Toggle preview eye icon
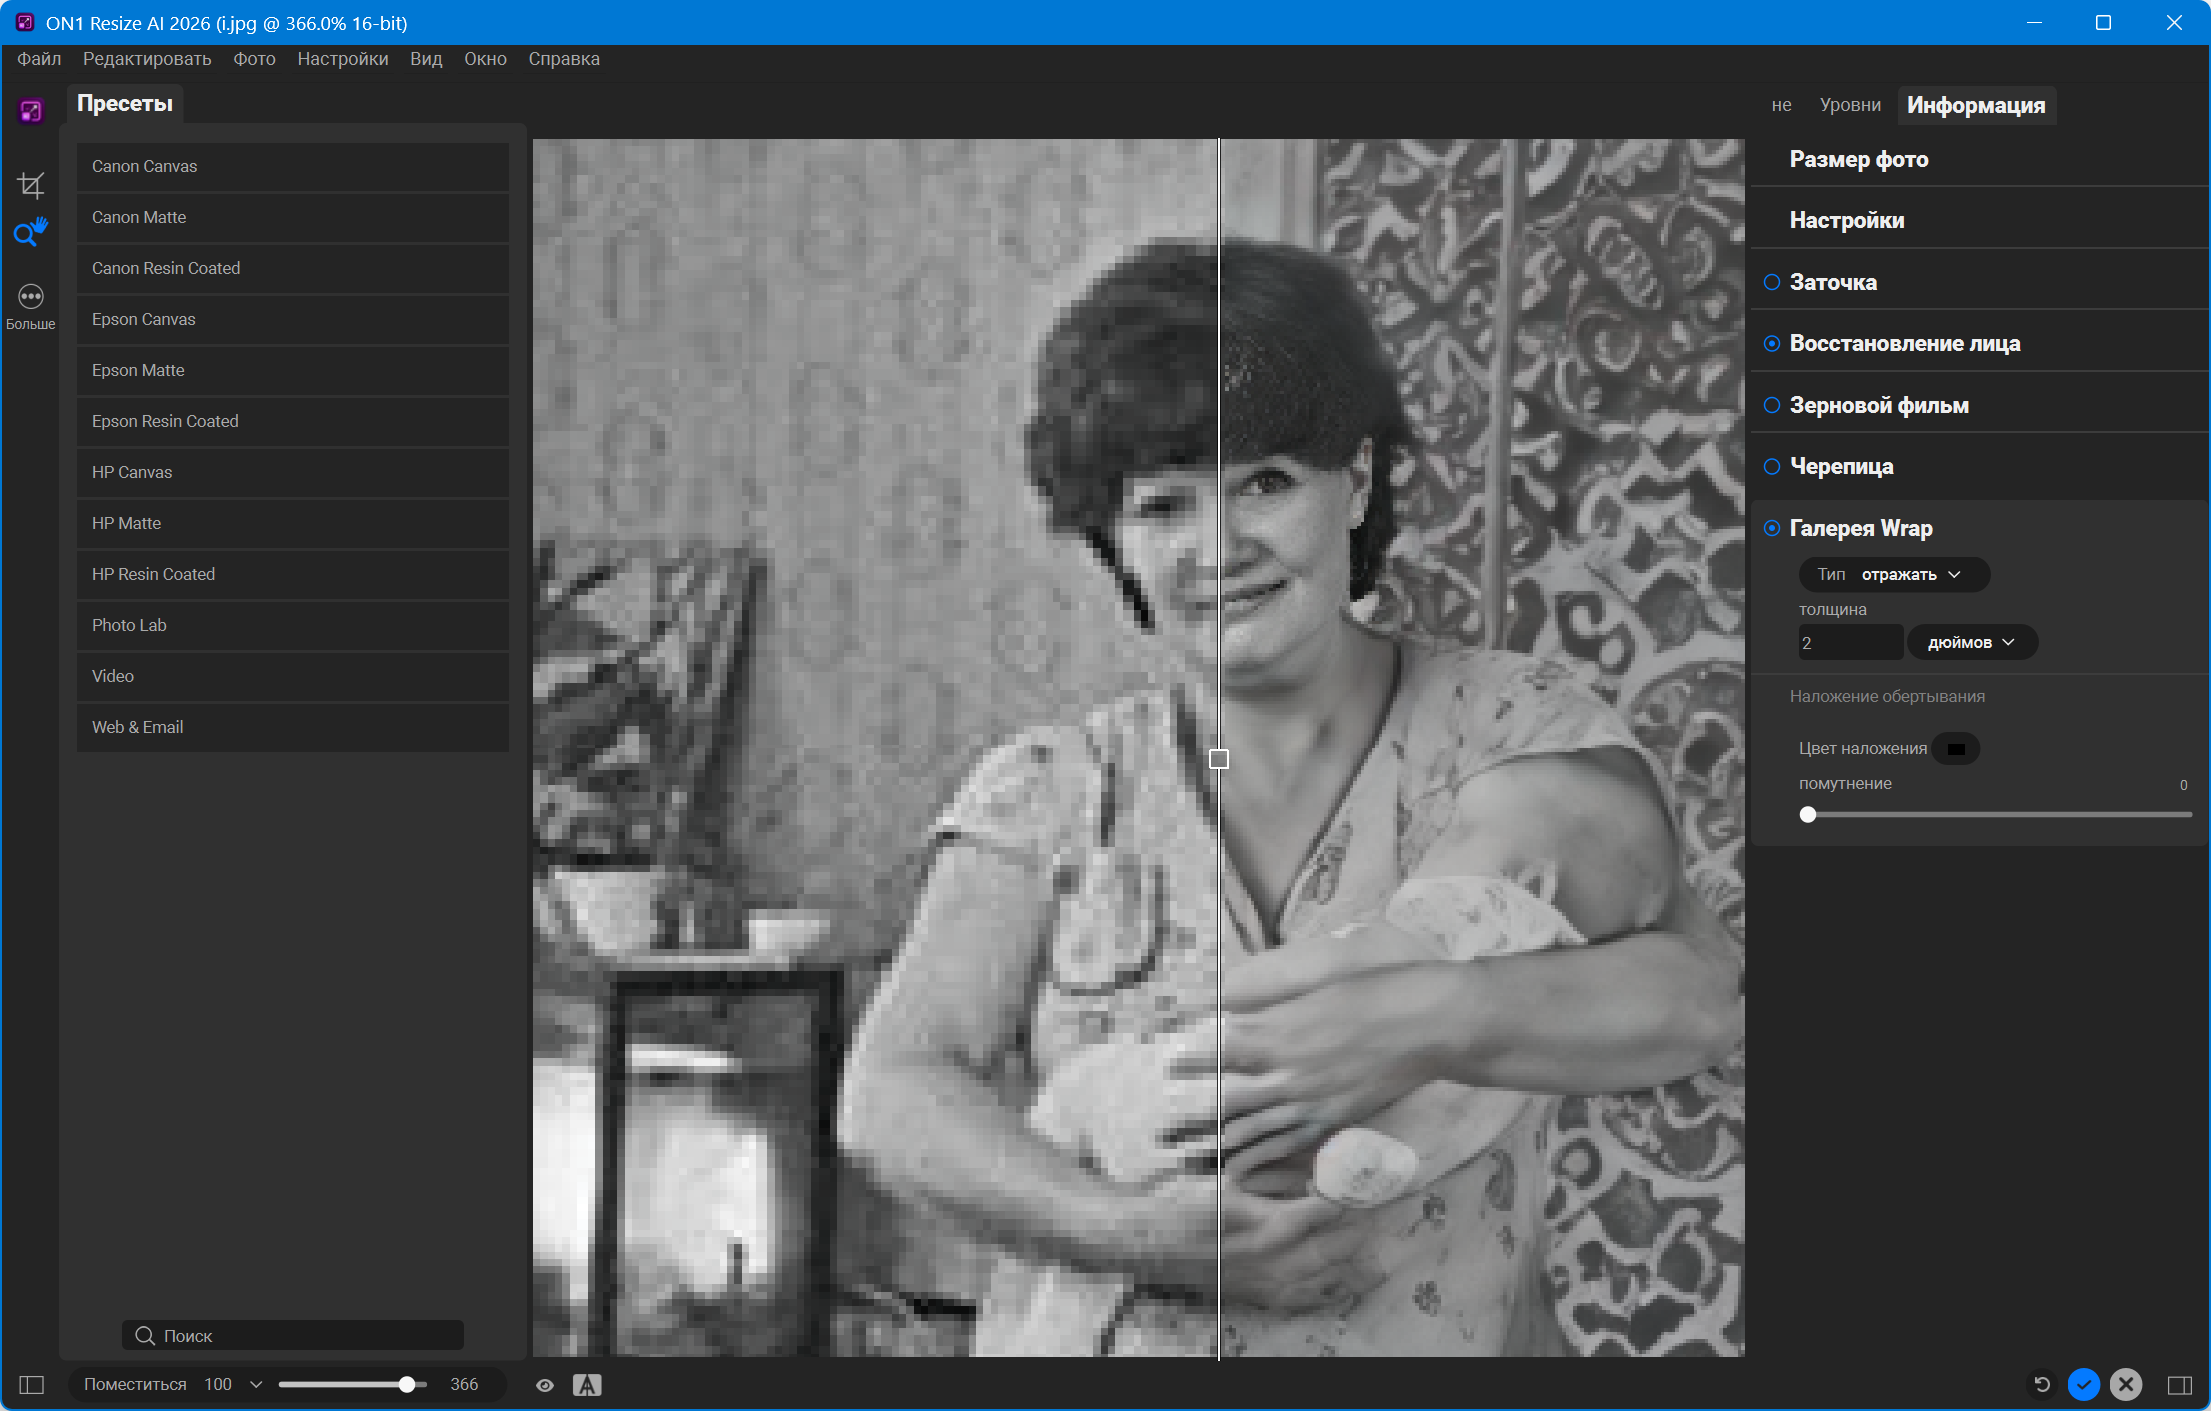Viewport: 2211px width, 1411px height. click(x=545, y=1385)
